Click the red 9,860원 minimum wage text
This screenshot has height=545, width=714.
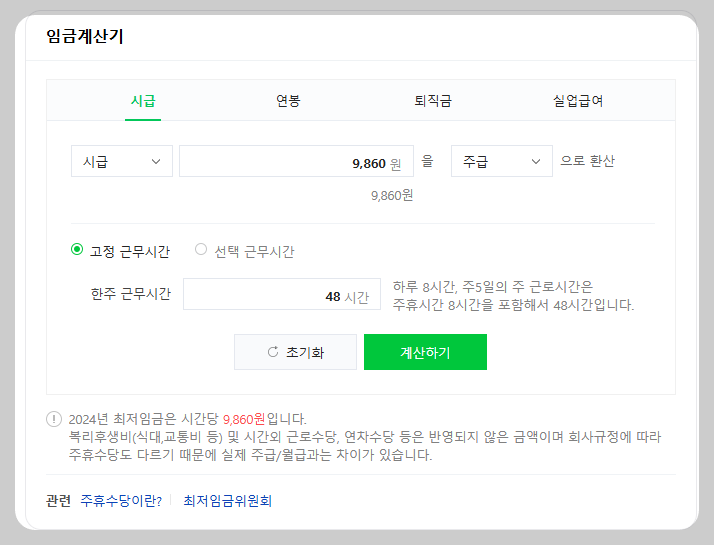[244, 419]
